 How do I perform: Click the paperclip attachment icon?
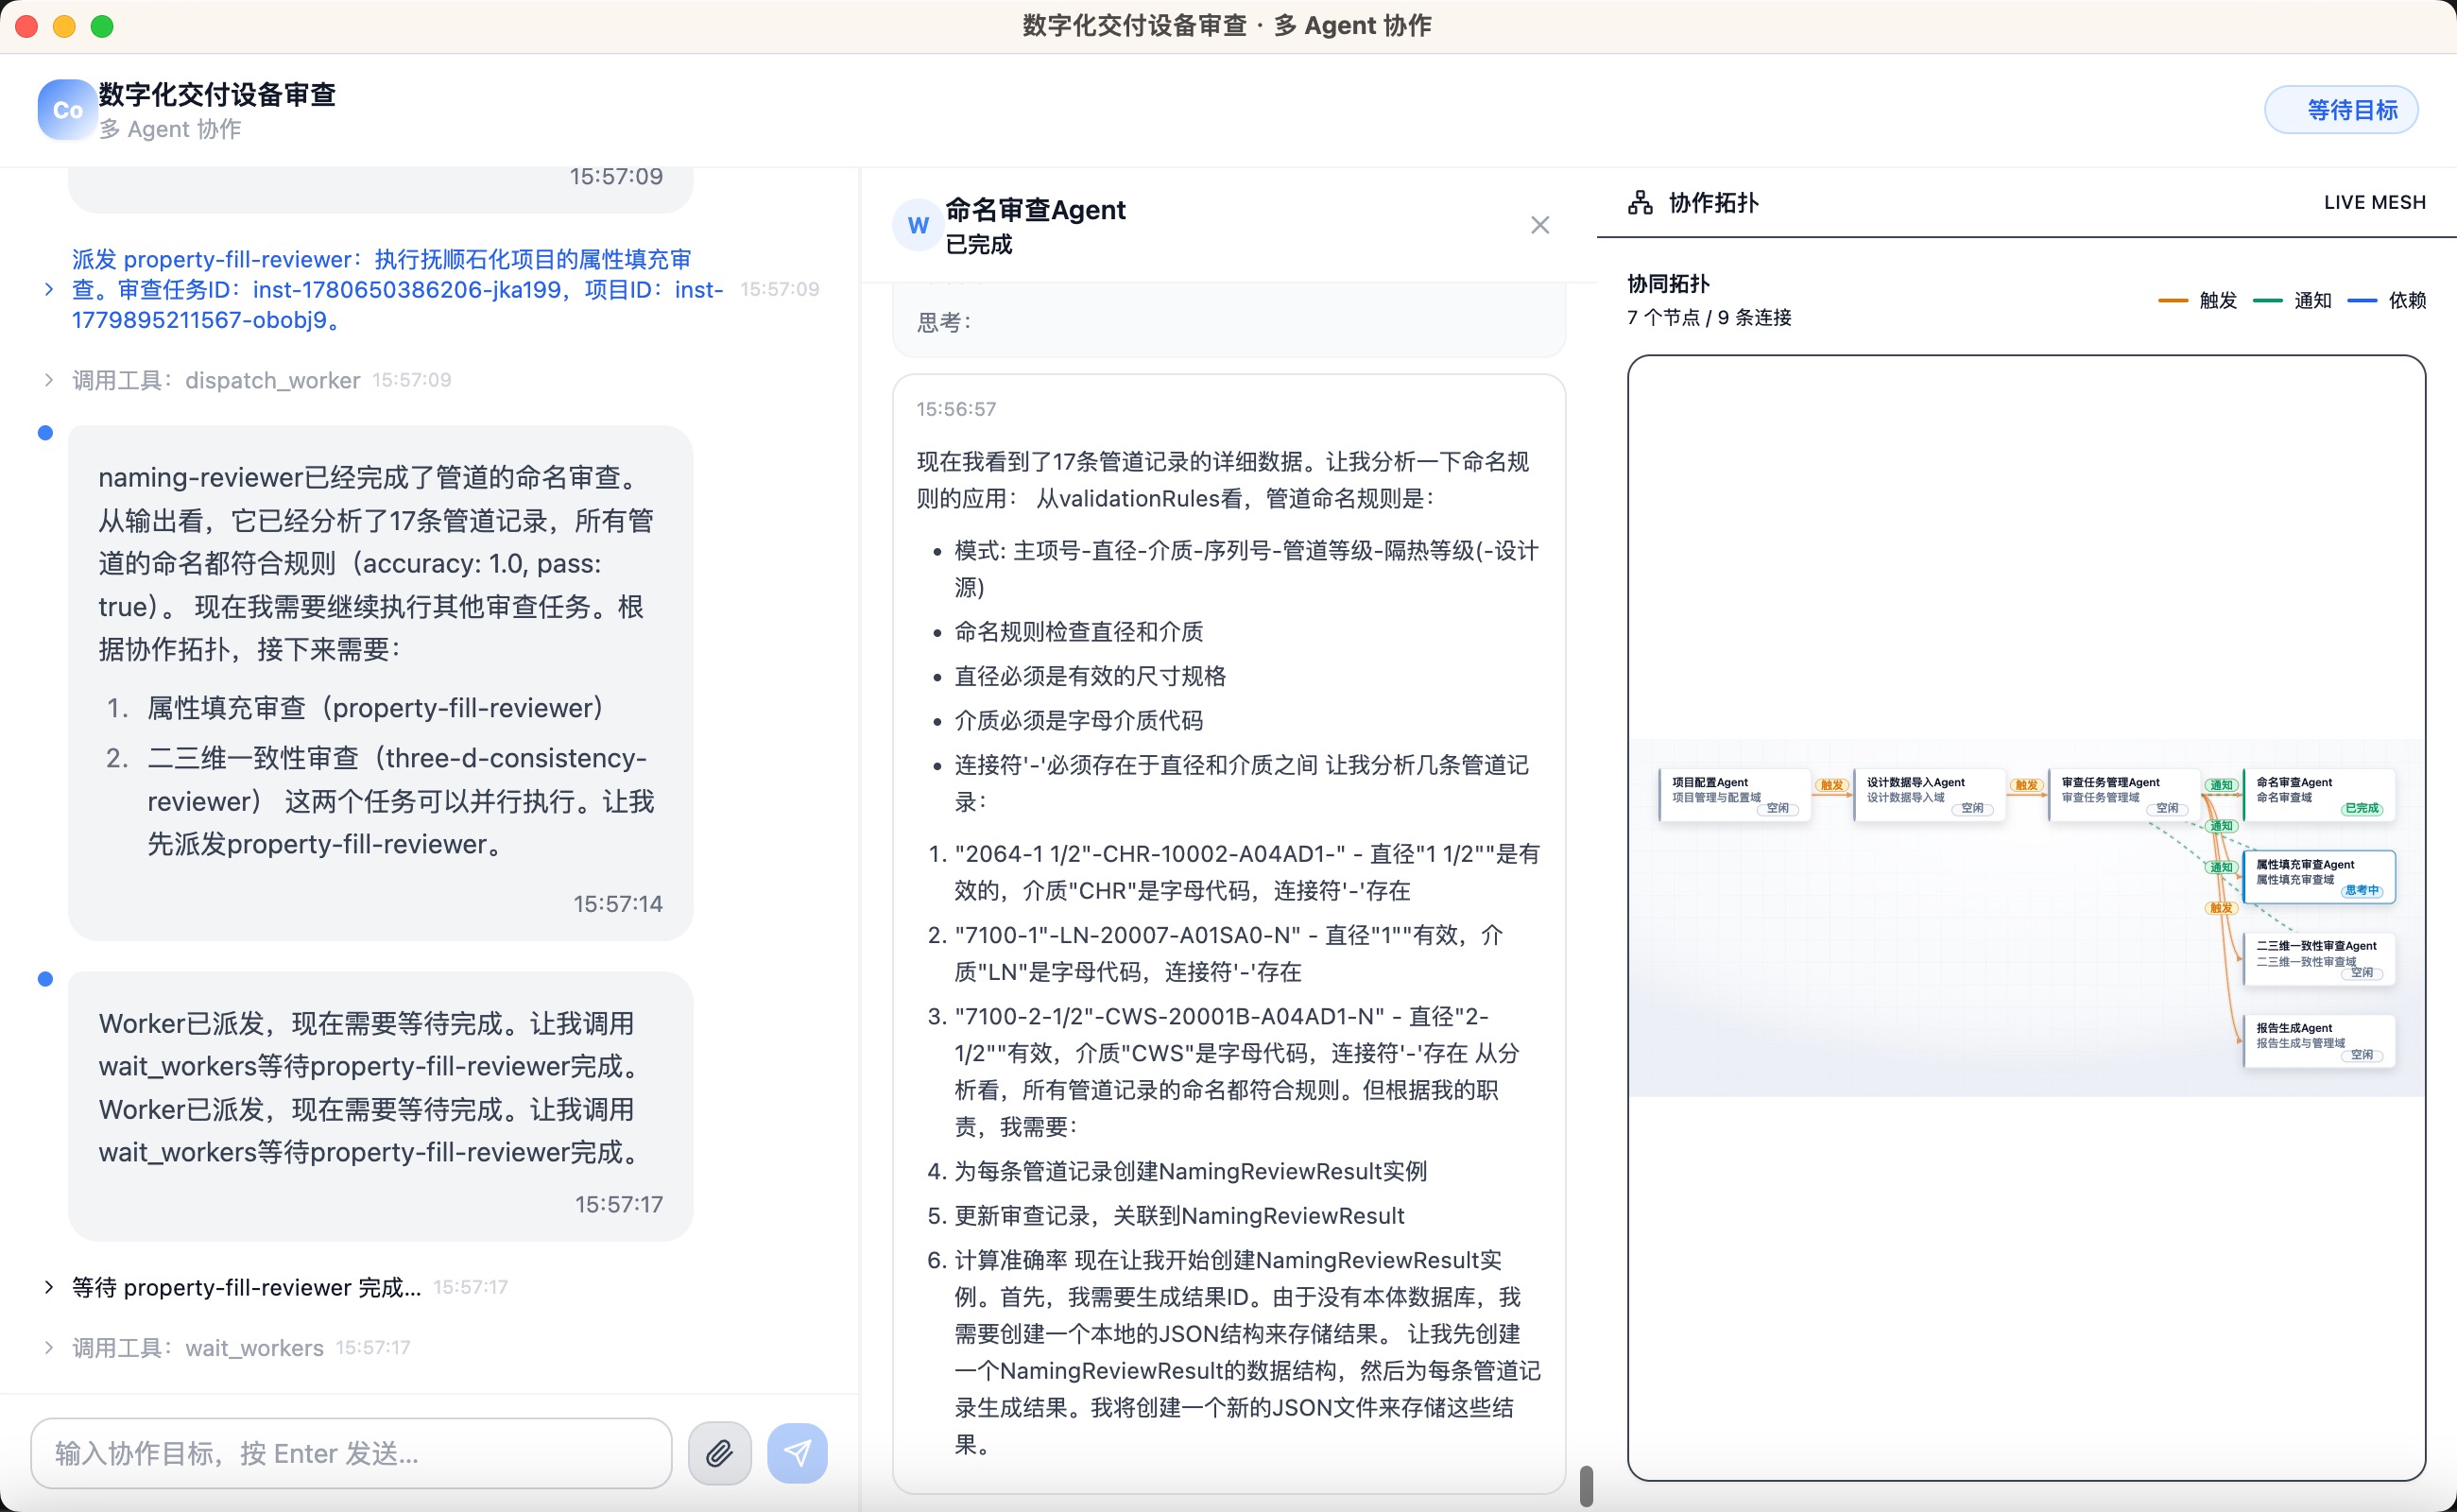(x=719, y=1452)
